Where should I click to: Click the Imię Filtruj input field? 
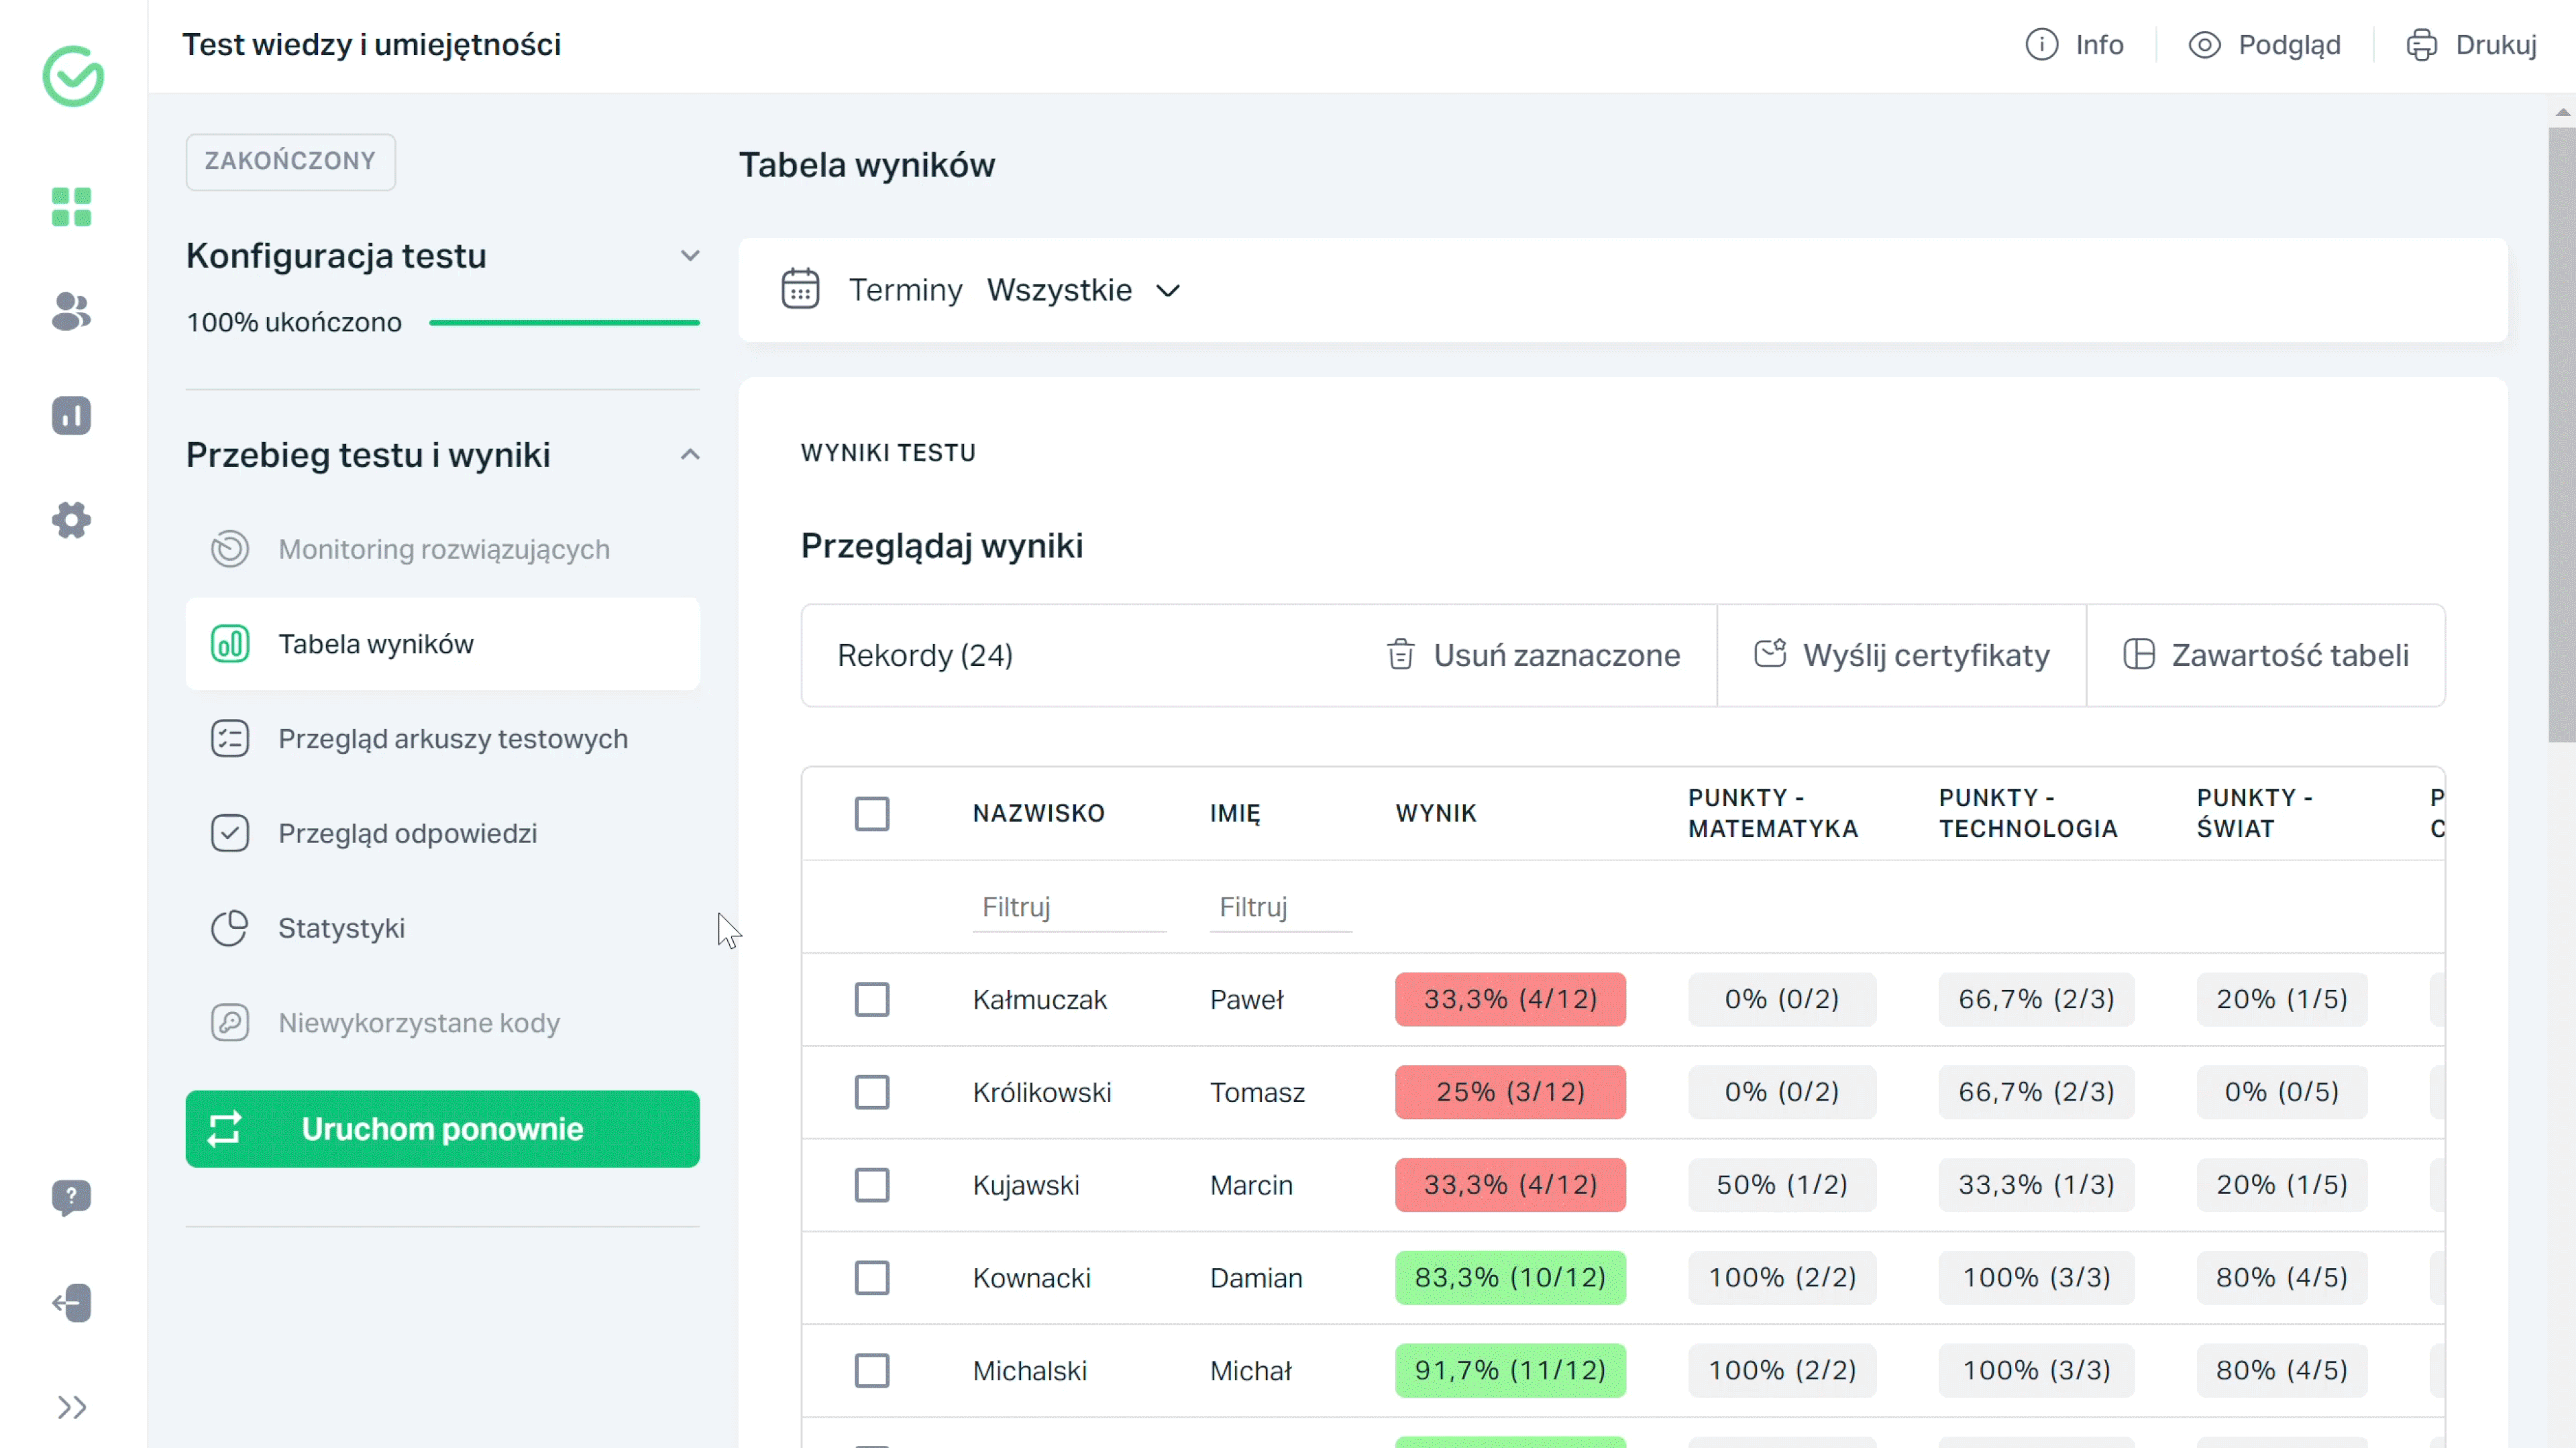coord(1280,907)
